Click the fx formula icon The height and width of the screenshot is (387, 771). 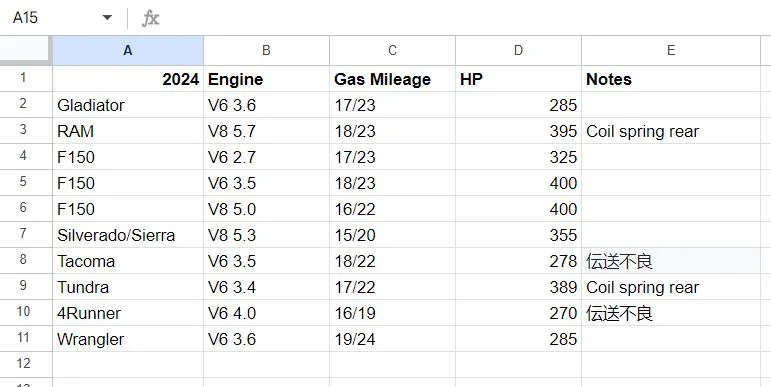point(150,18)
